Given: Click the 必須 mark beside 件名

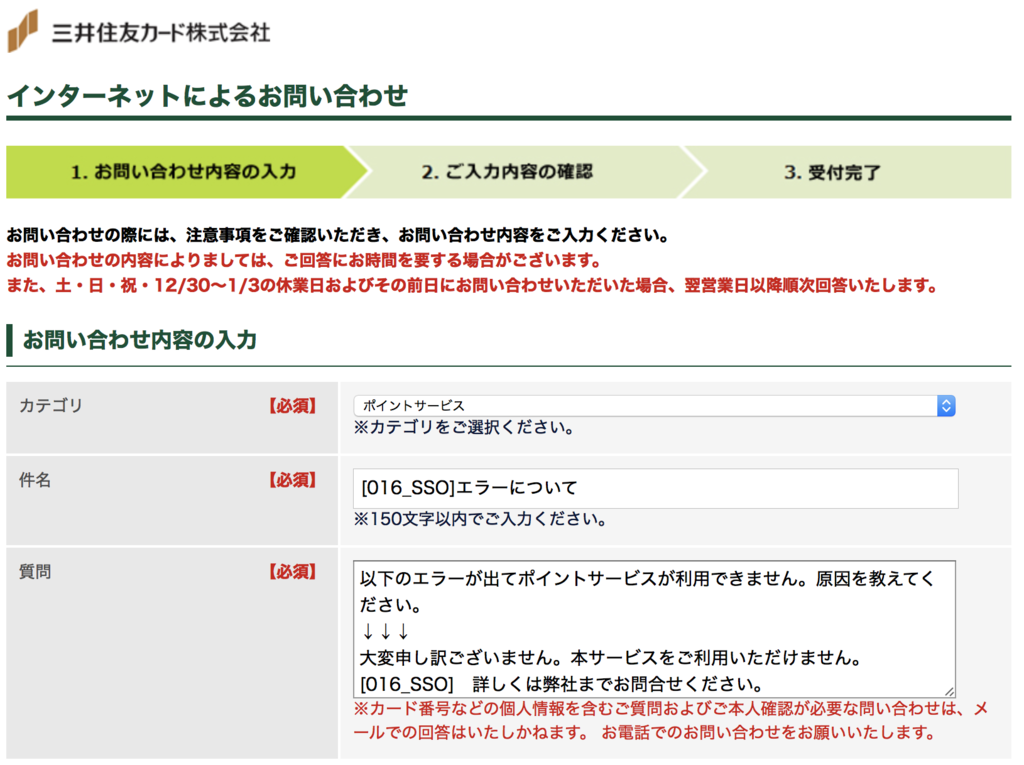Looking at the screenshot, I should coord(292,480).
